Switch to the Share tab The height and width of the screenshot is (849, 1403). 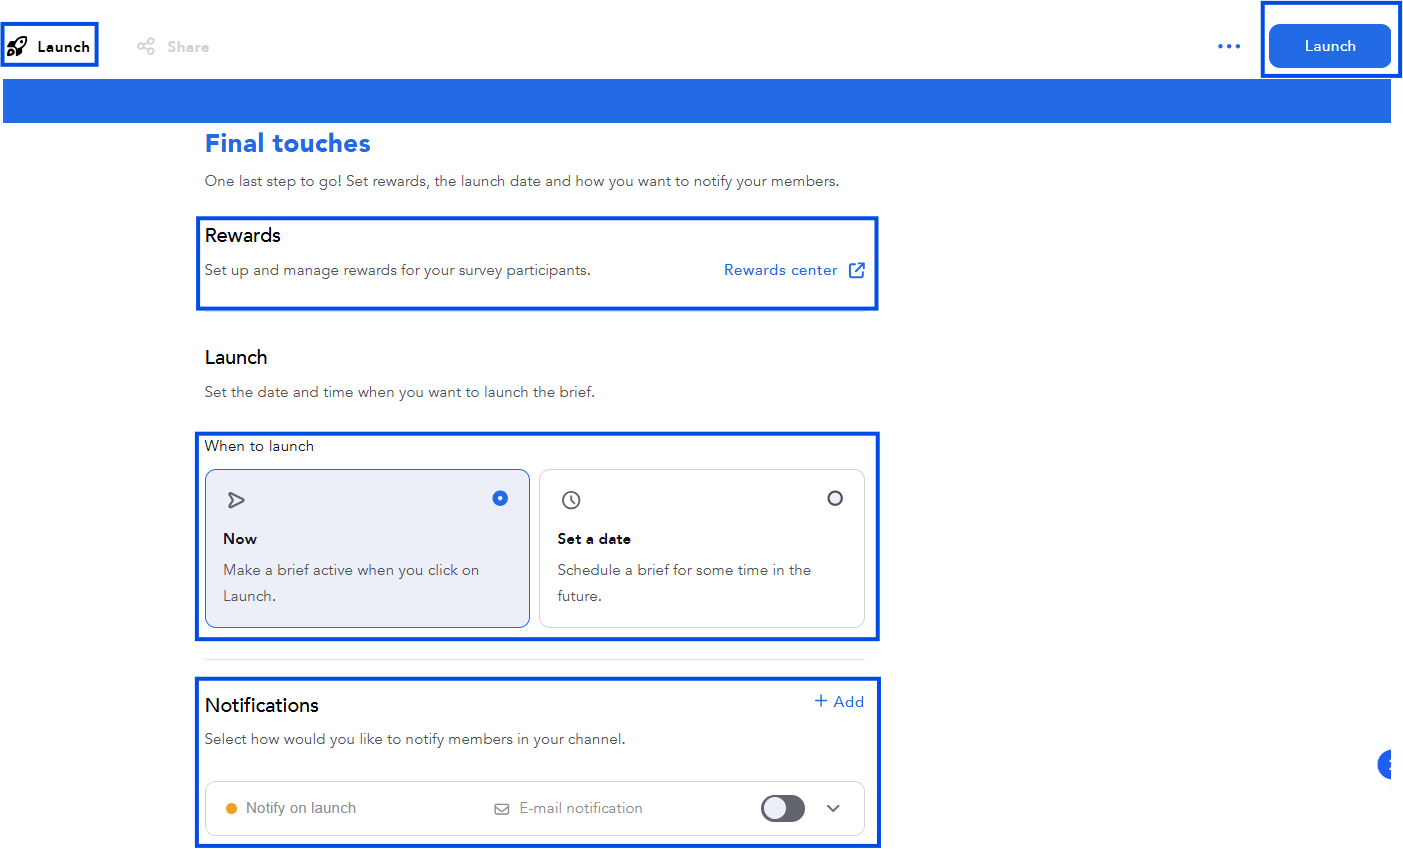[188, 47]
